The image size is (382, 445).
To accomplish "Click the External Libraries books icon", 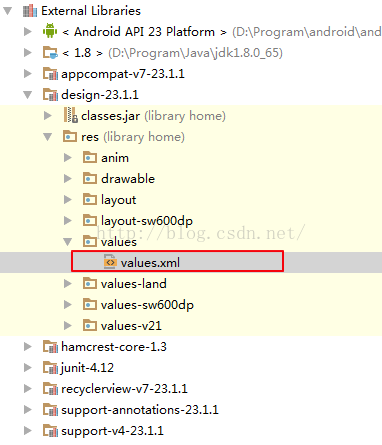I will coord(30,11).
